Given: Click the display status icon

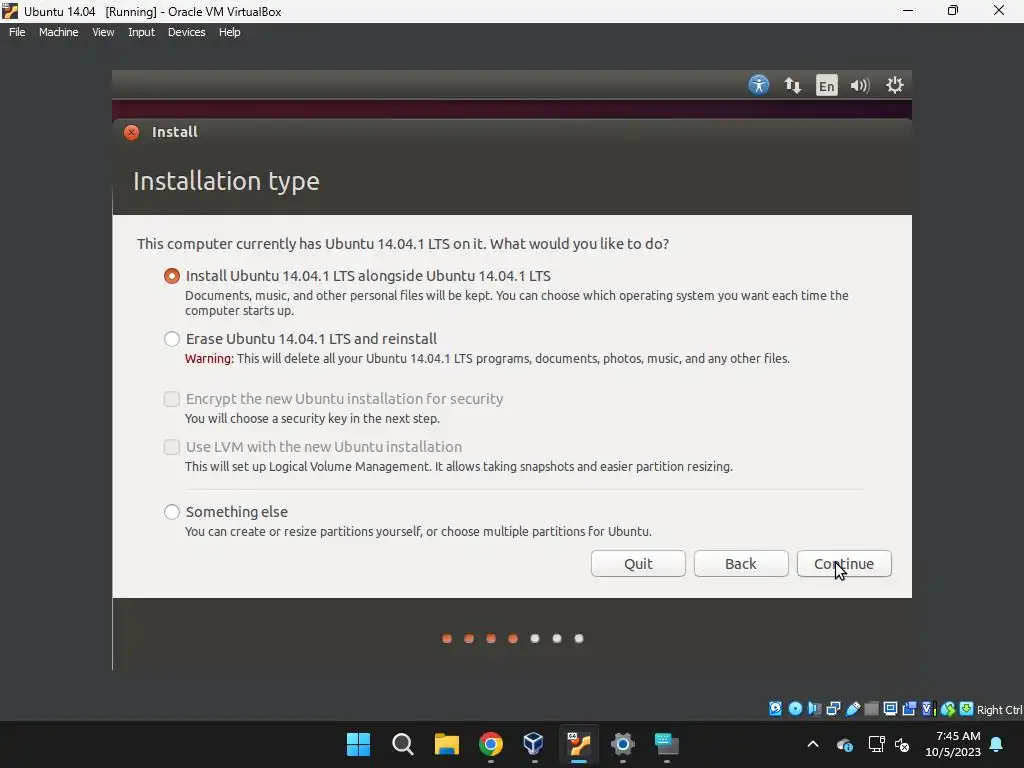Looking at the screenshot, I should click(890, 709).
